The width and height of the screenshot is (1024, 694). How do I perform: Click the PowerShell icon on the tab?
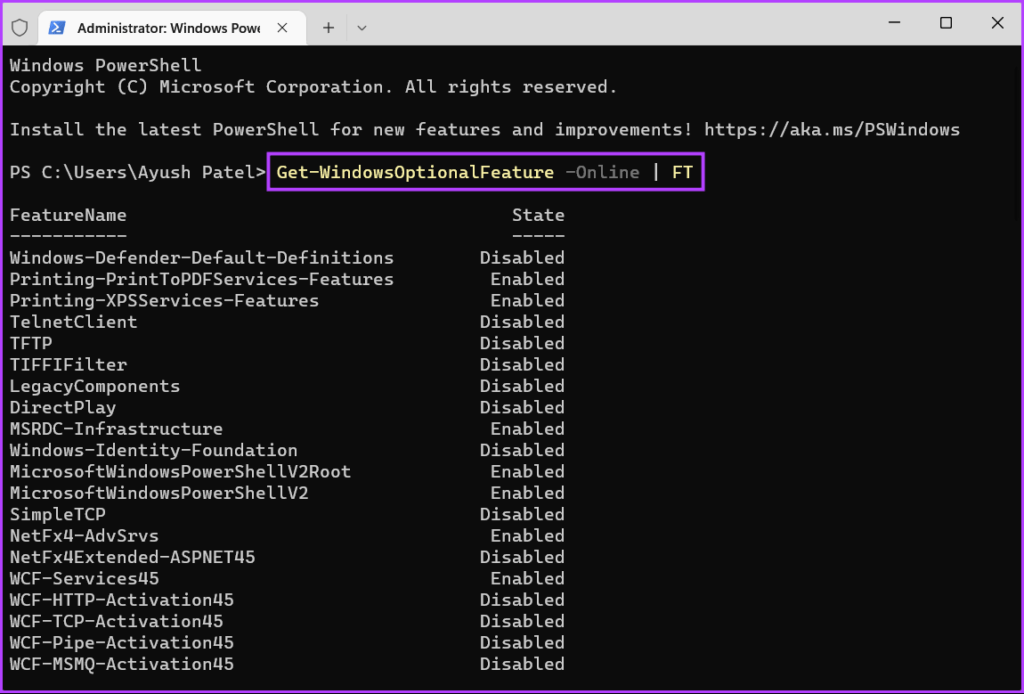point(57,28)
